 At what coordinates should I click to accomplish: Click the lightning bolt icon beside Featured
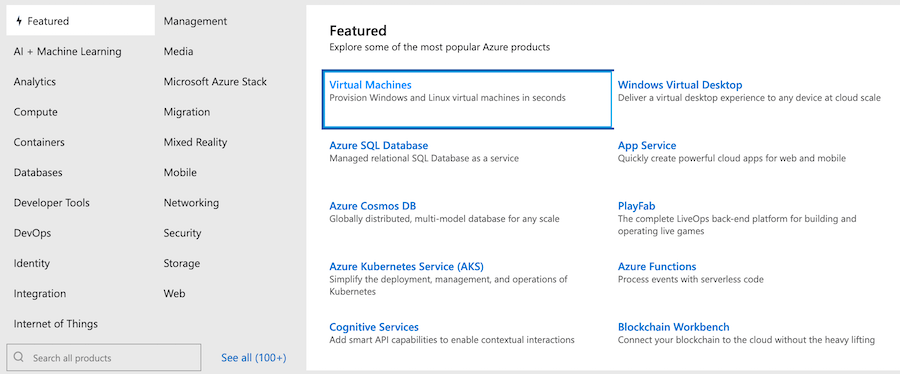pyautogui.click(x=20, y=21)
